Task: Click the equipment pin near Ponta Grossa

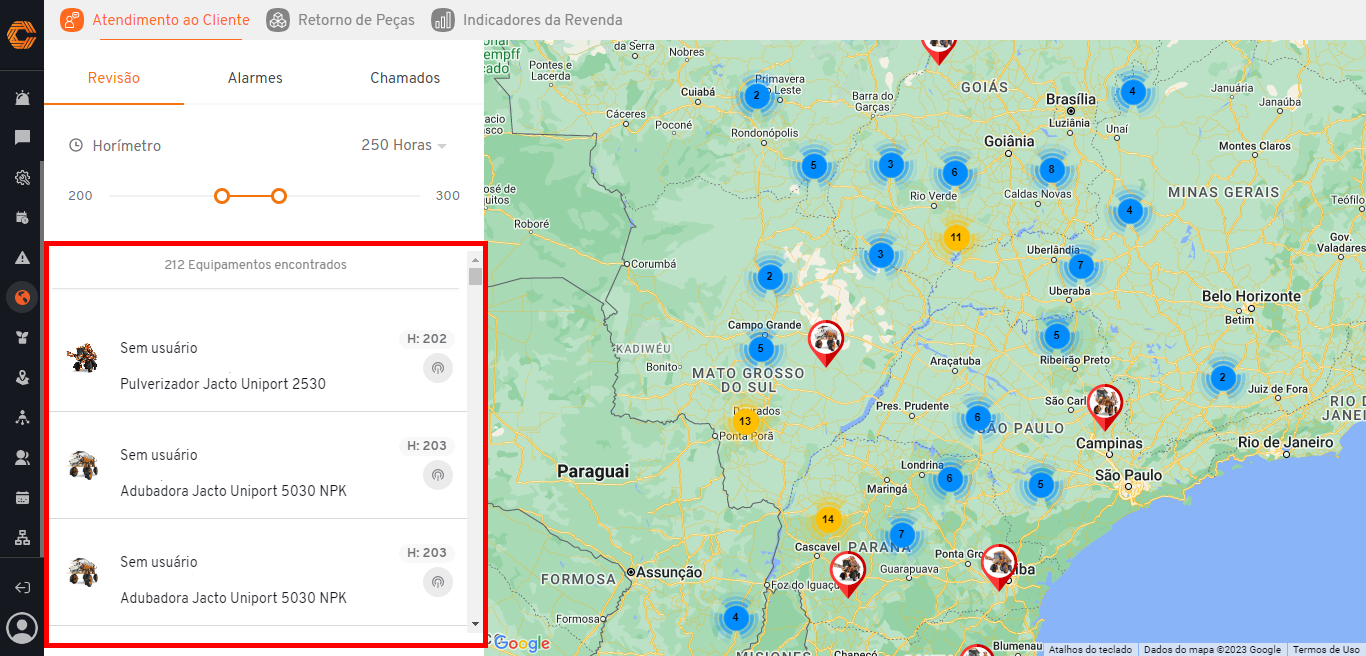Action: click(998, 567)
